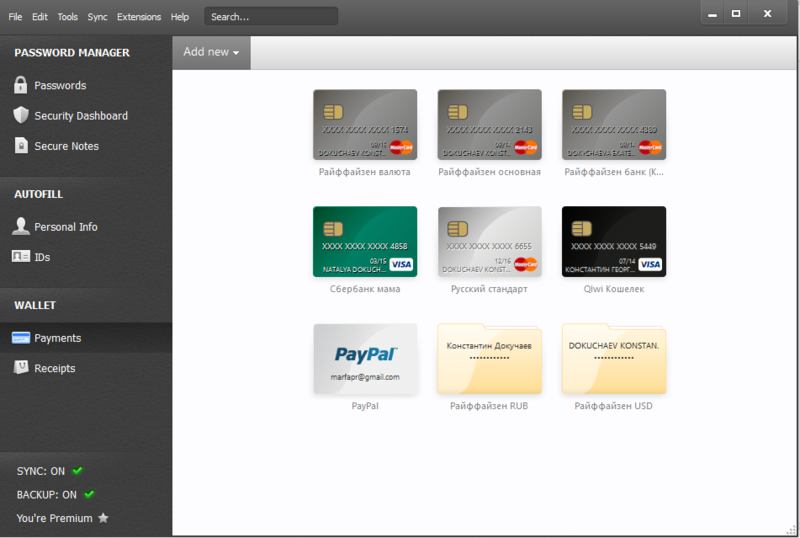Click the Райффайзен USD caption

(614, 406)
